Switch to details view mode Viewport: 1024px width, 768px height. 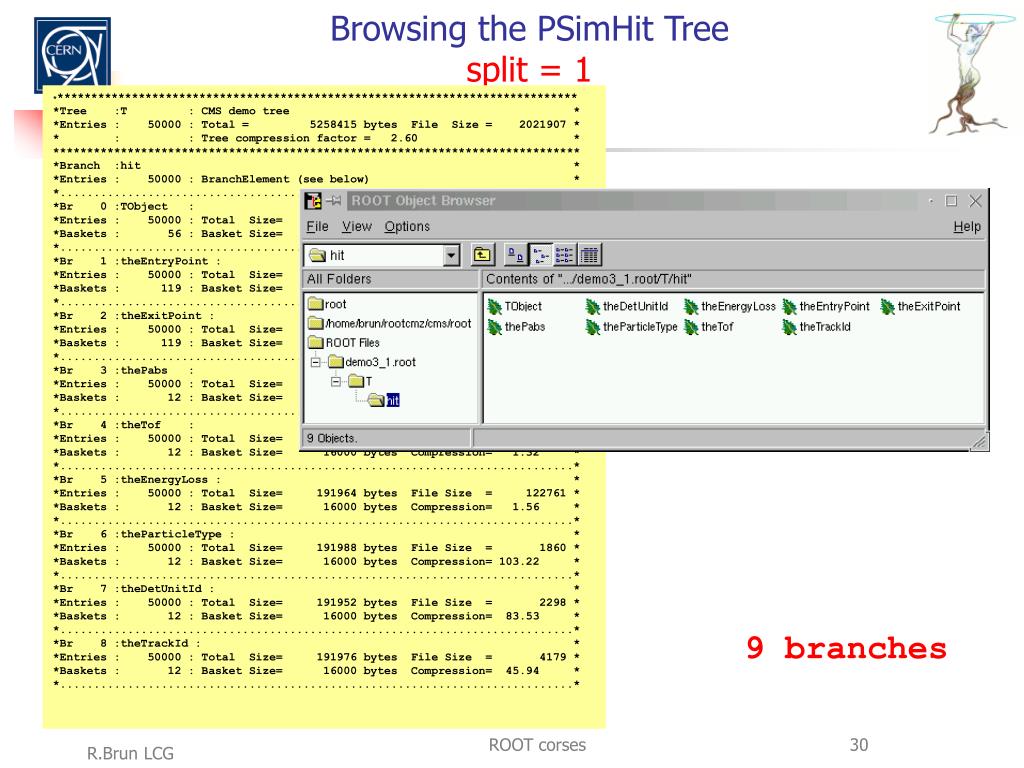point(589,255)
